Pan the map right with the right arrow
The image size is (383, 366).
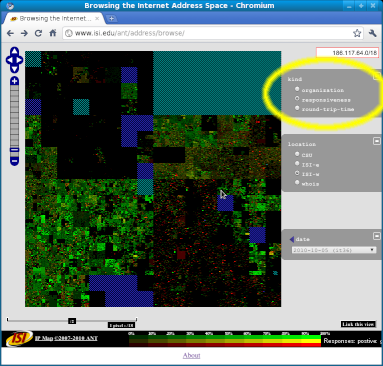pos(19,60)
